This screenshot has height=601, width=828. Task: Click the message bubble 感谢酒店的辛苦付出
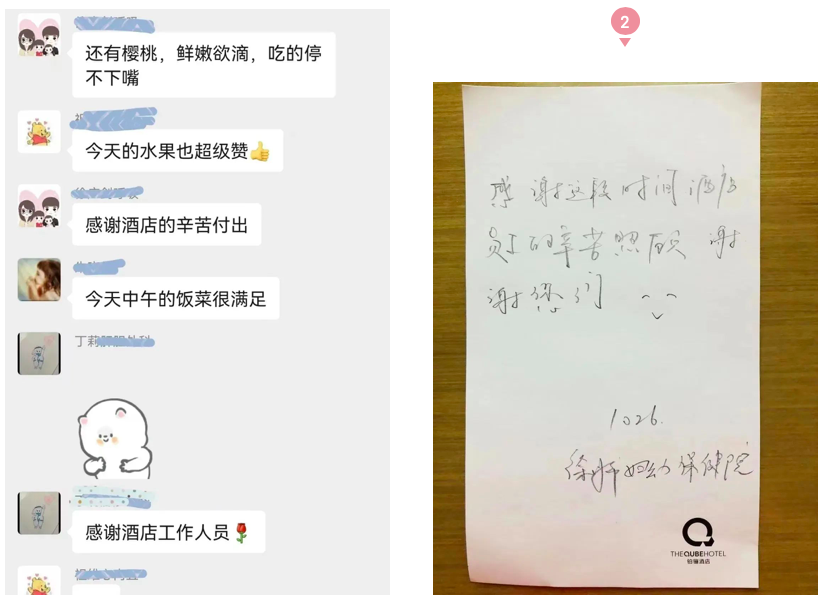click(x=167, y=225)
